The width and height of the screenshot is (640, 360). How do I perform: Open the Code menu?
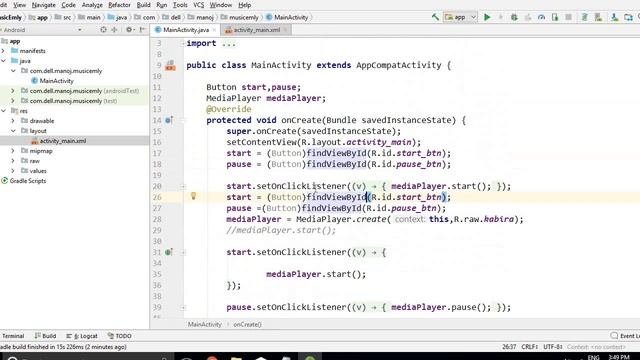[68, 5]
